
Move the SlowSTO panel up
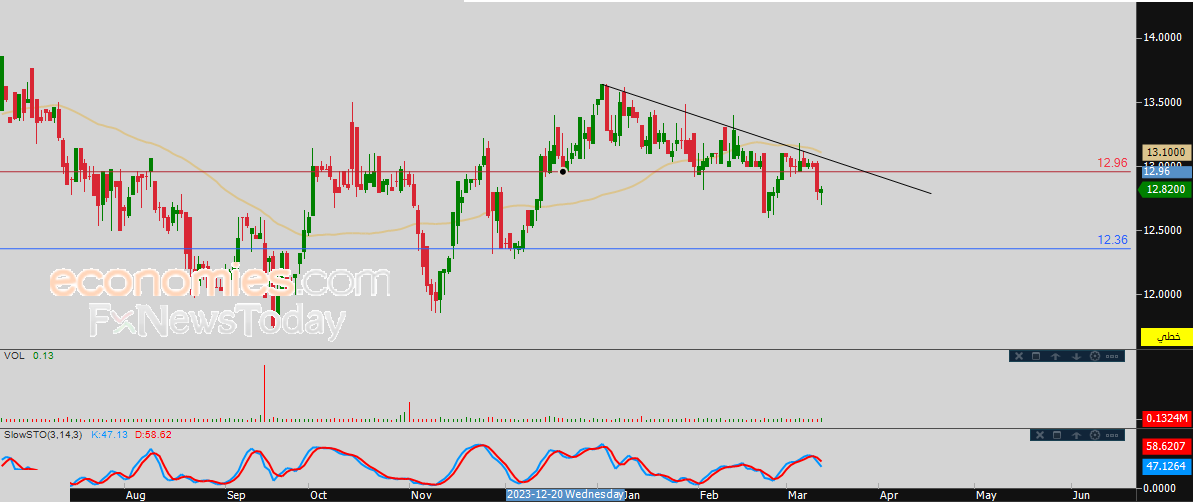(1077, 435)
